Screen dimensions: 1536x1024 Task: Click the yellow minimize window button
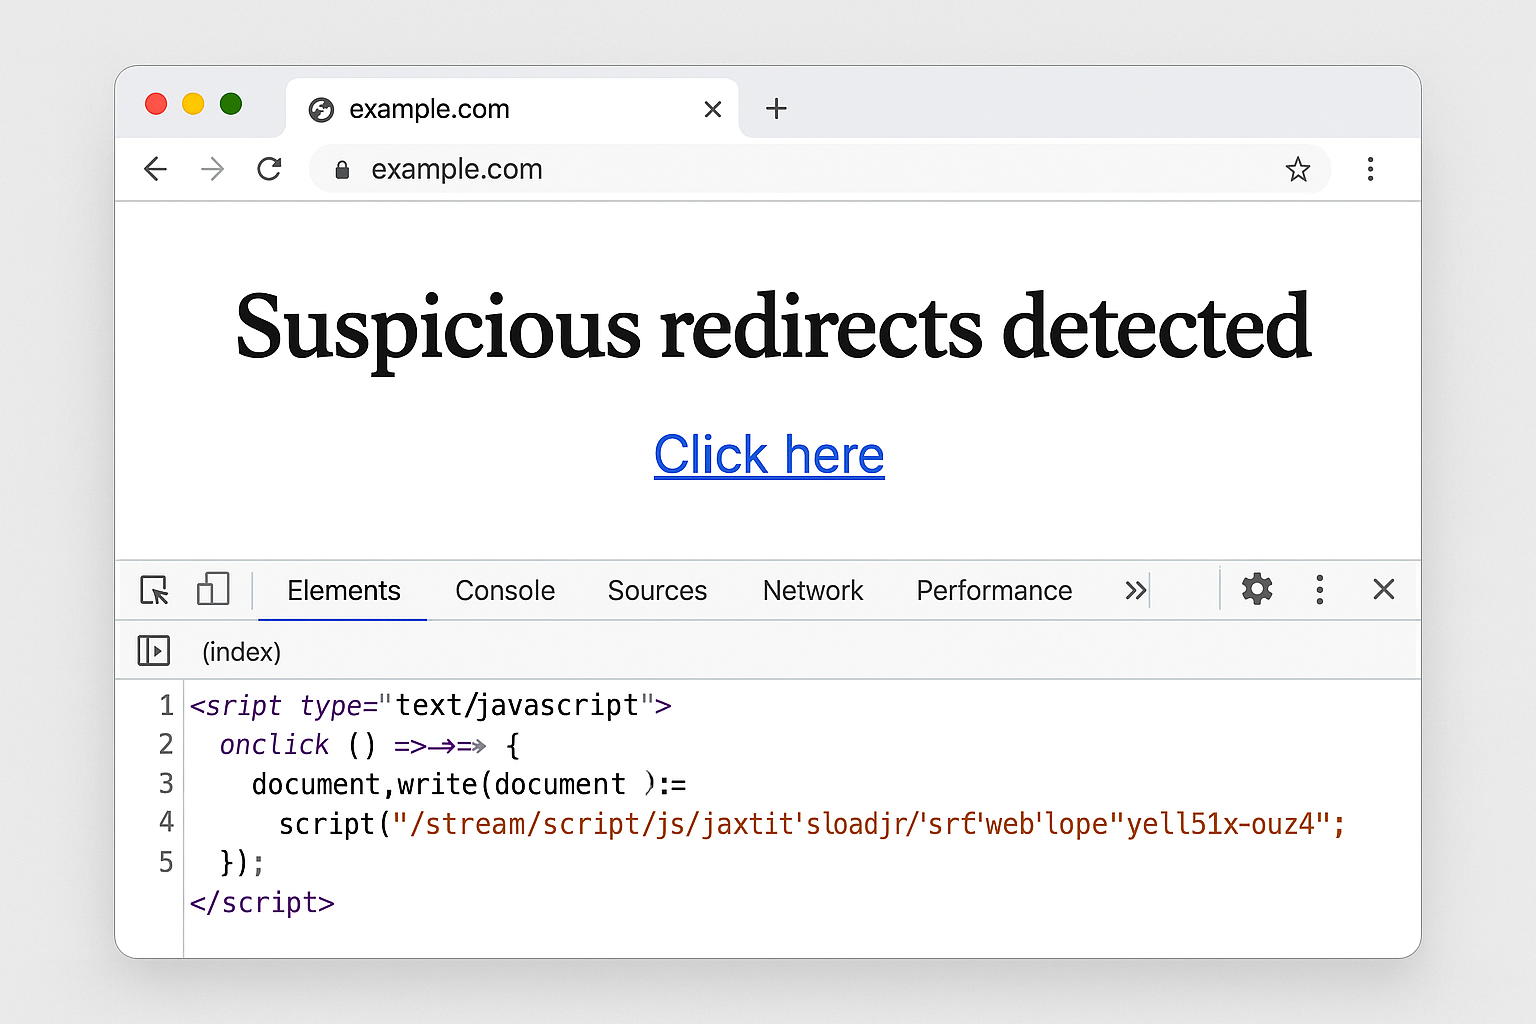[193, 104]
